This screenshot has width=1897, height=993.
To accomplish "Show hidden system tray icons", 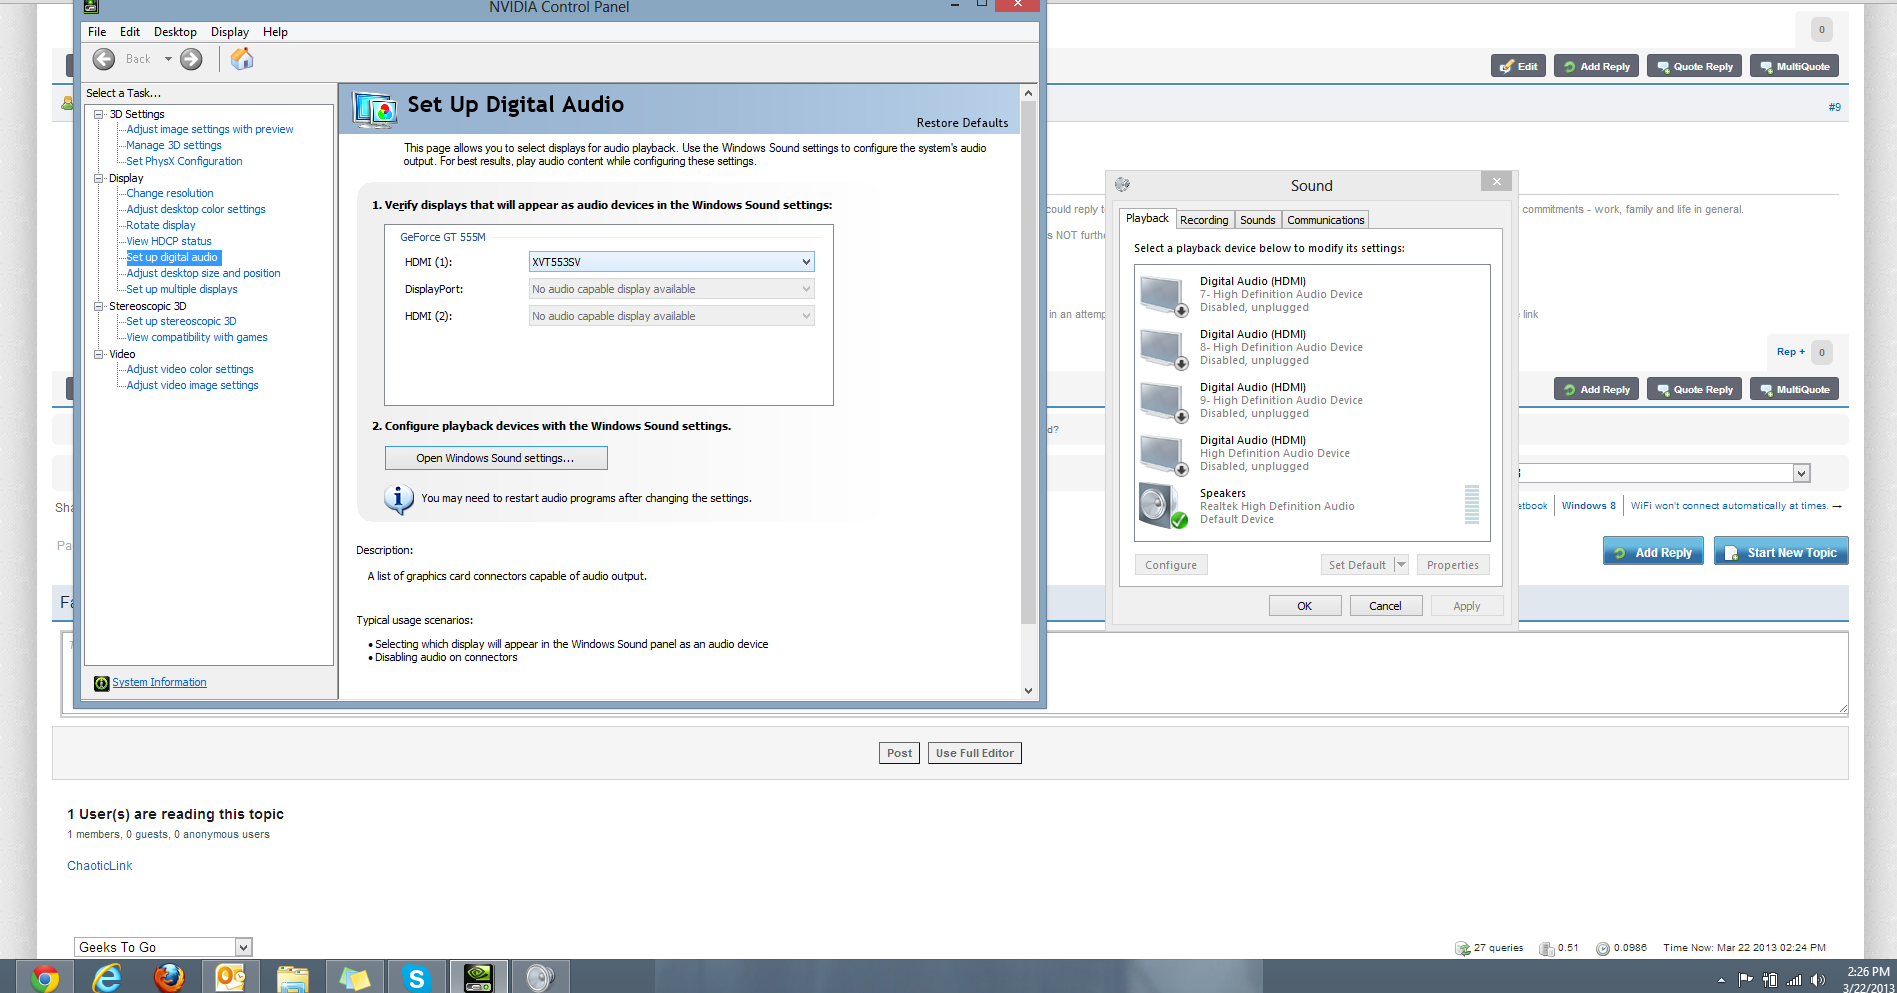I will 1721,981.
